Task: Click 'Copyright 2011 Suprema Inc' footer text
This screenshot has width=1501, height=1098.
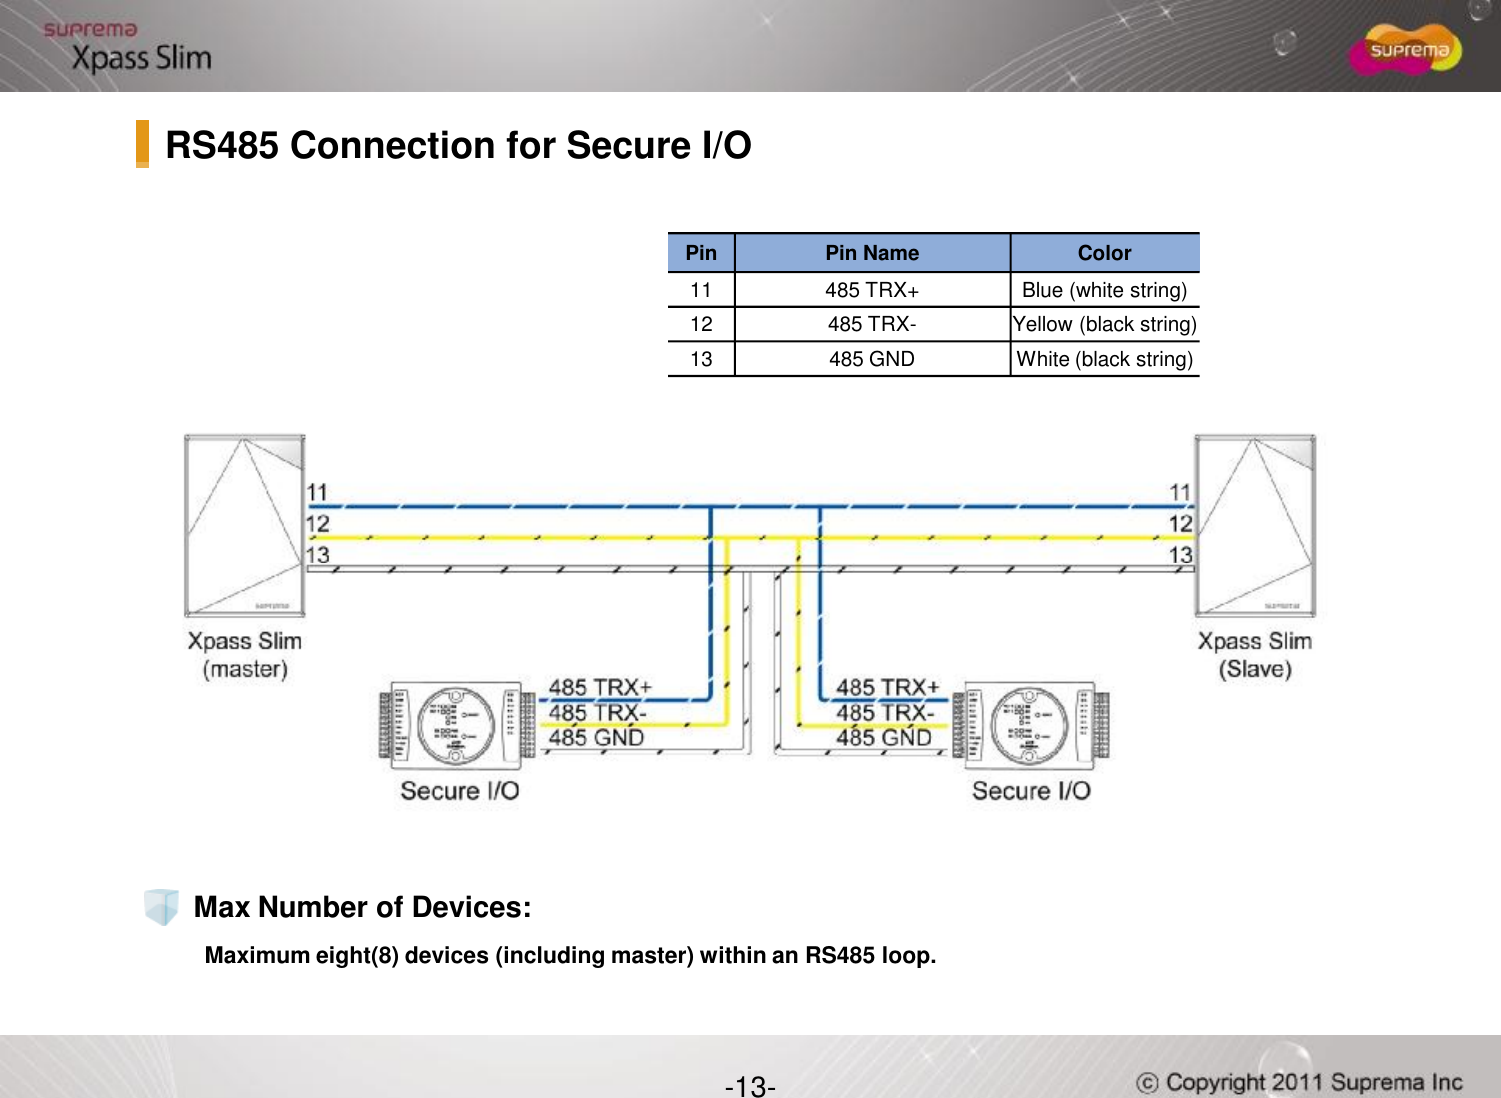Action: click(x=1300, y=1082)
